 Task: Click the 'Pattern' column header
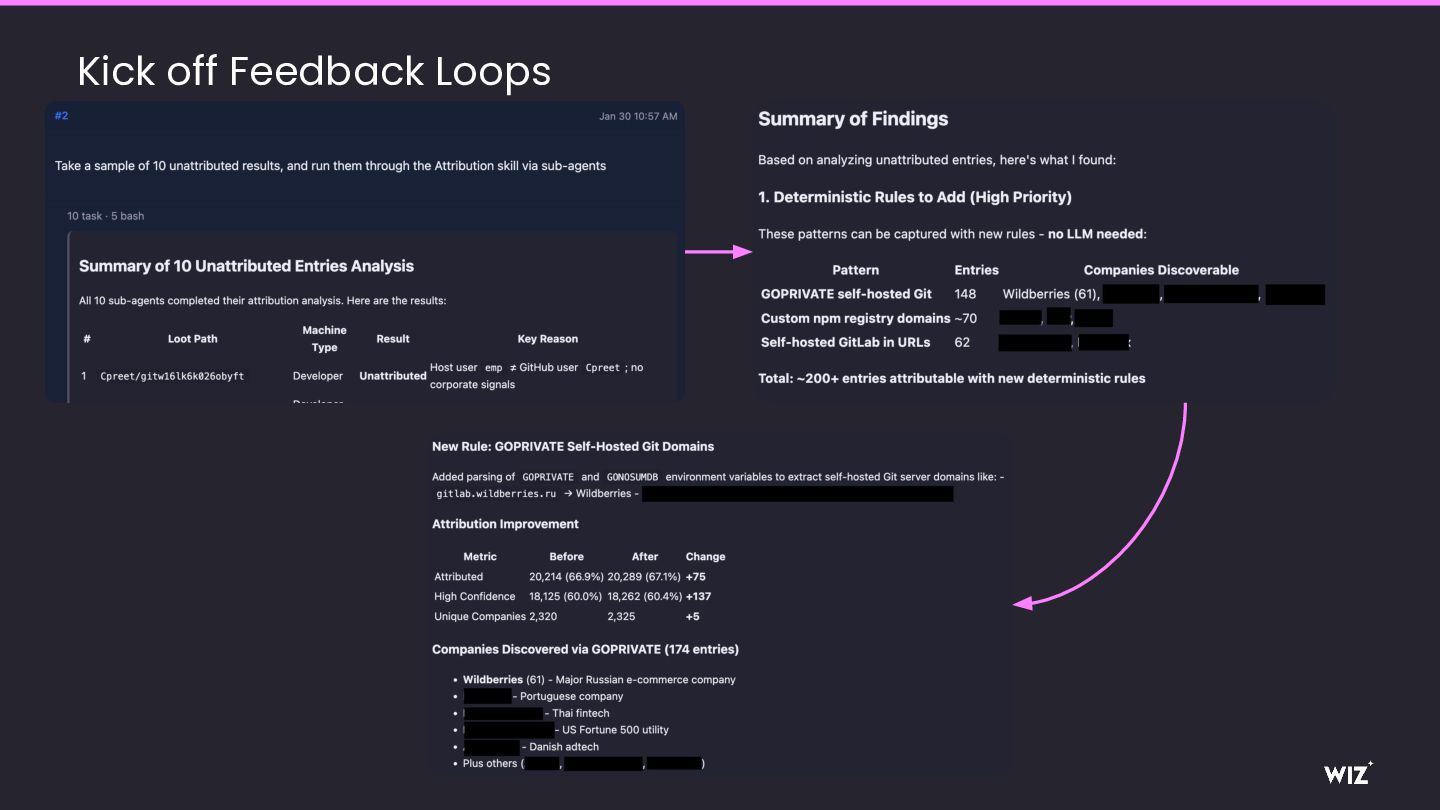(x=855, y=270)
